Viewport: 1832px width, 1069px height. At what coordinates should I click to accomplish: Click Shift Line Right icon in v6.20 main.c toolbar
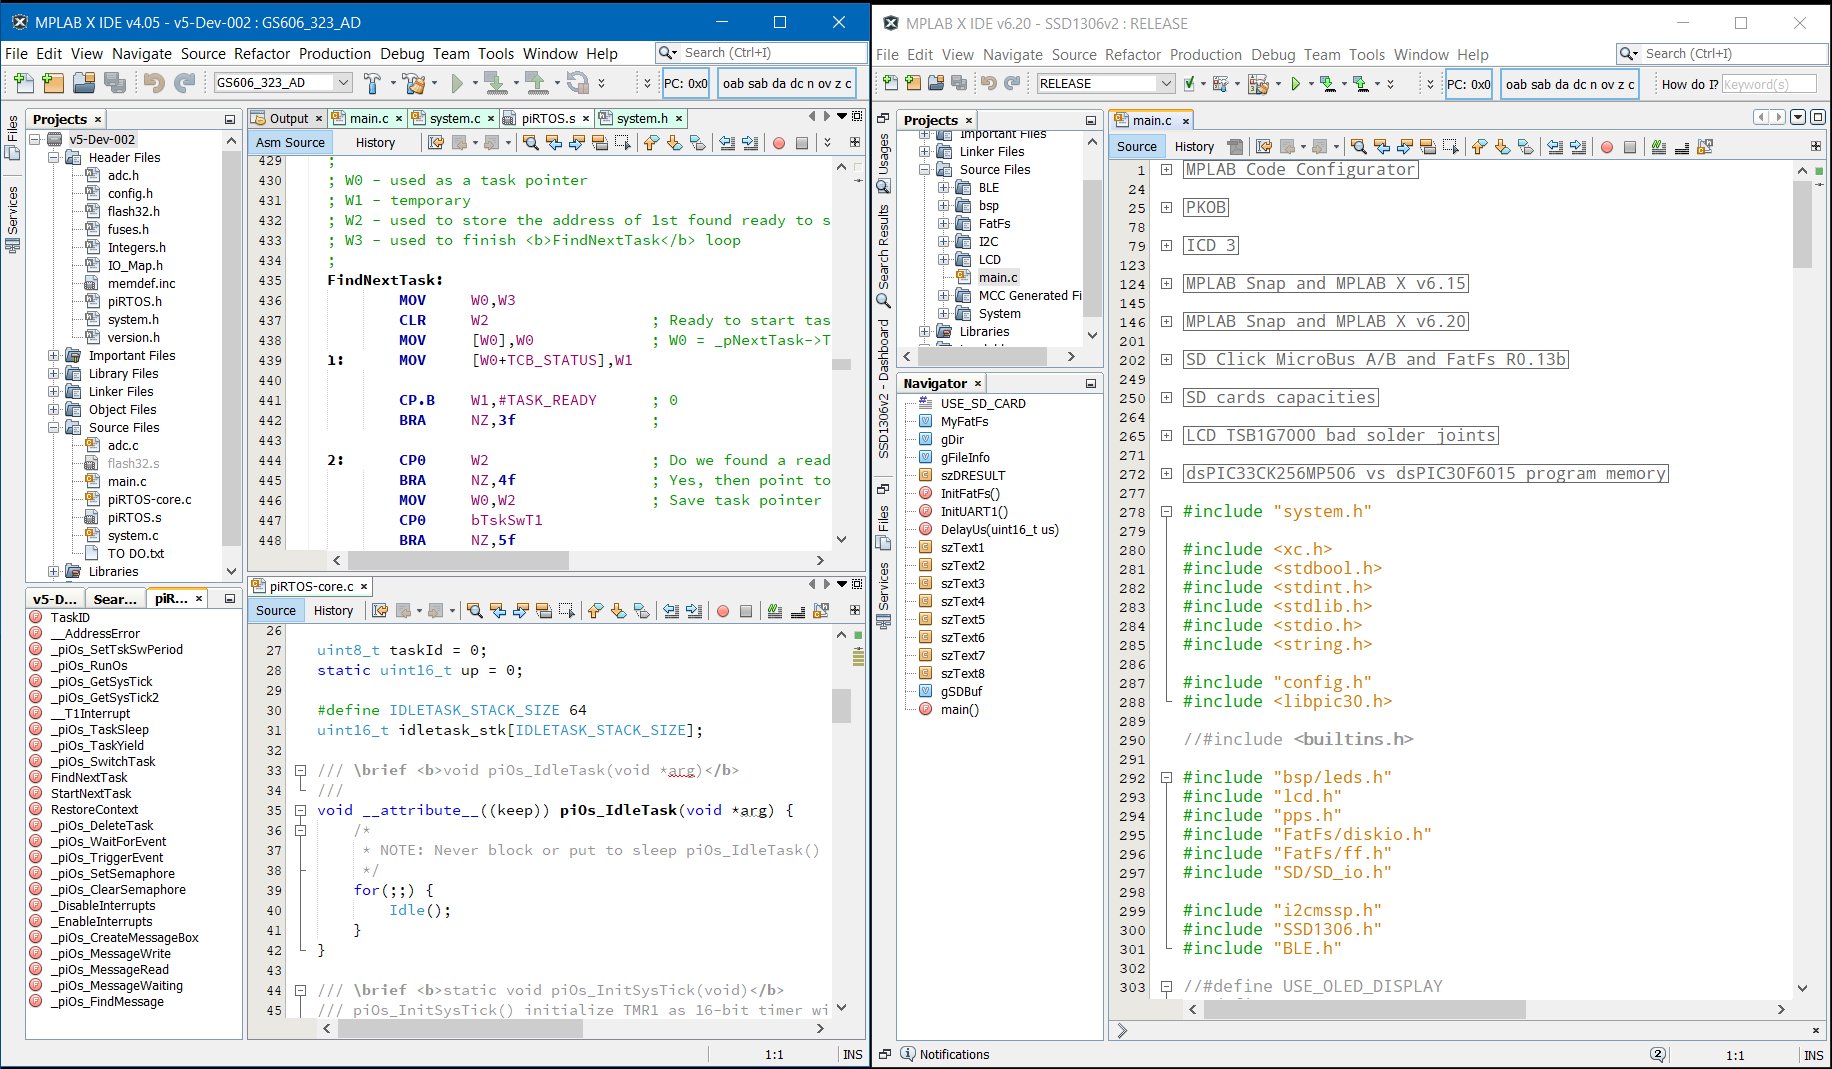pyautogui.click(x=1578, y=147)
